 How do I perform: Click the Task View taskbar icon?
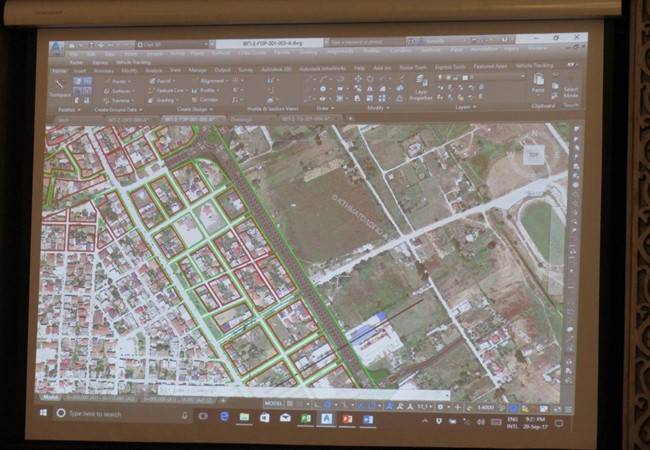[203, 416]
